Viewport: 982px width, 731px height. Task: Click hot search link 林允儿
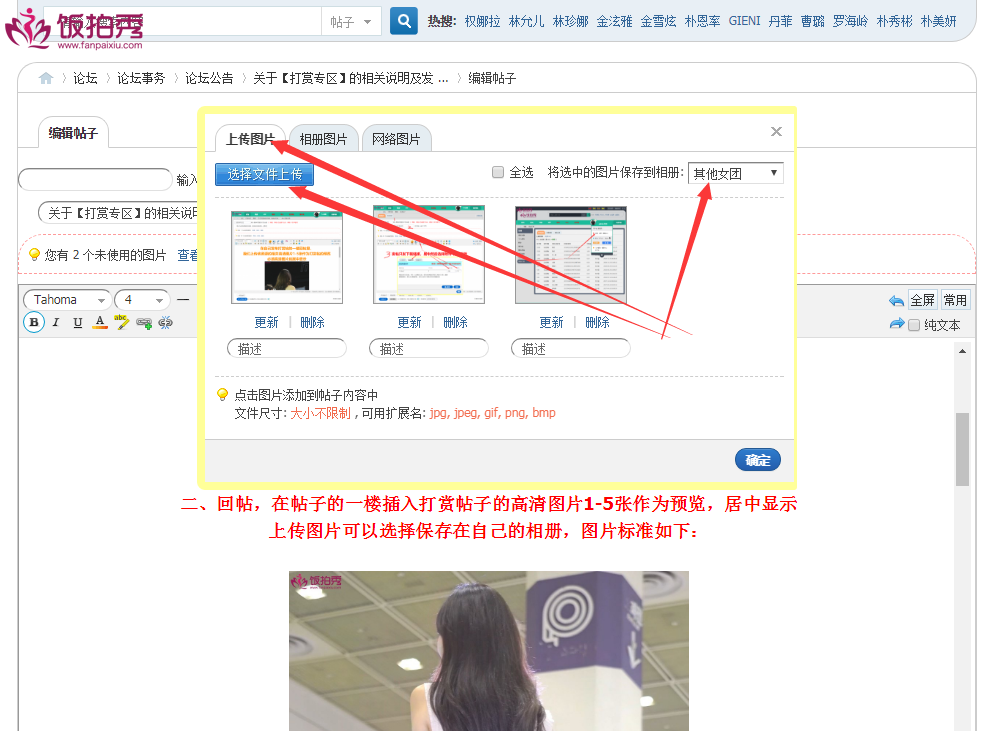coord(526,21)
